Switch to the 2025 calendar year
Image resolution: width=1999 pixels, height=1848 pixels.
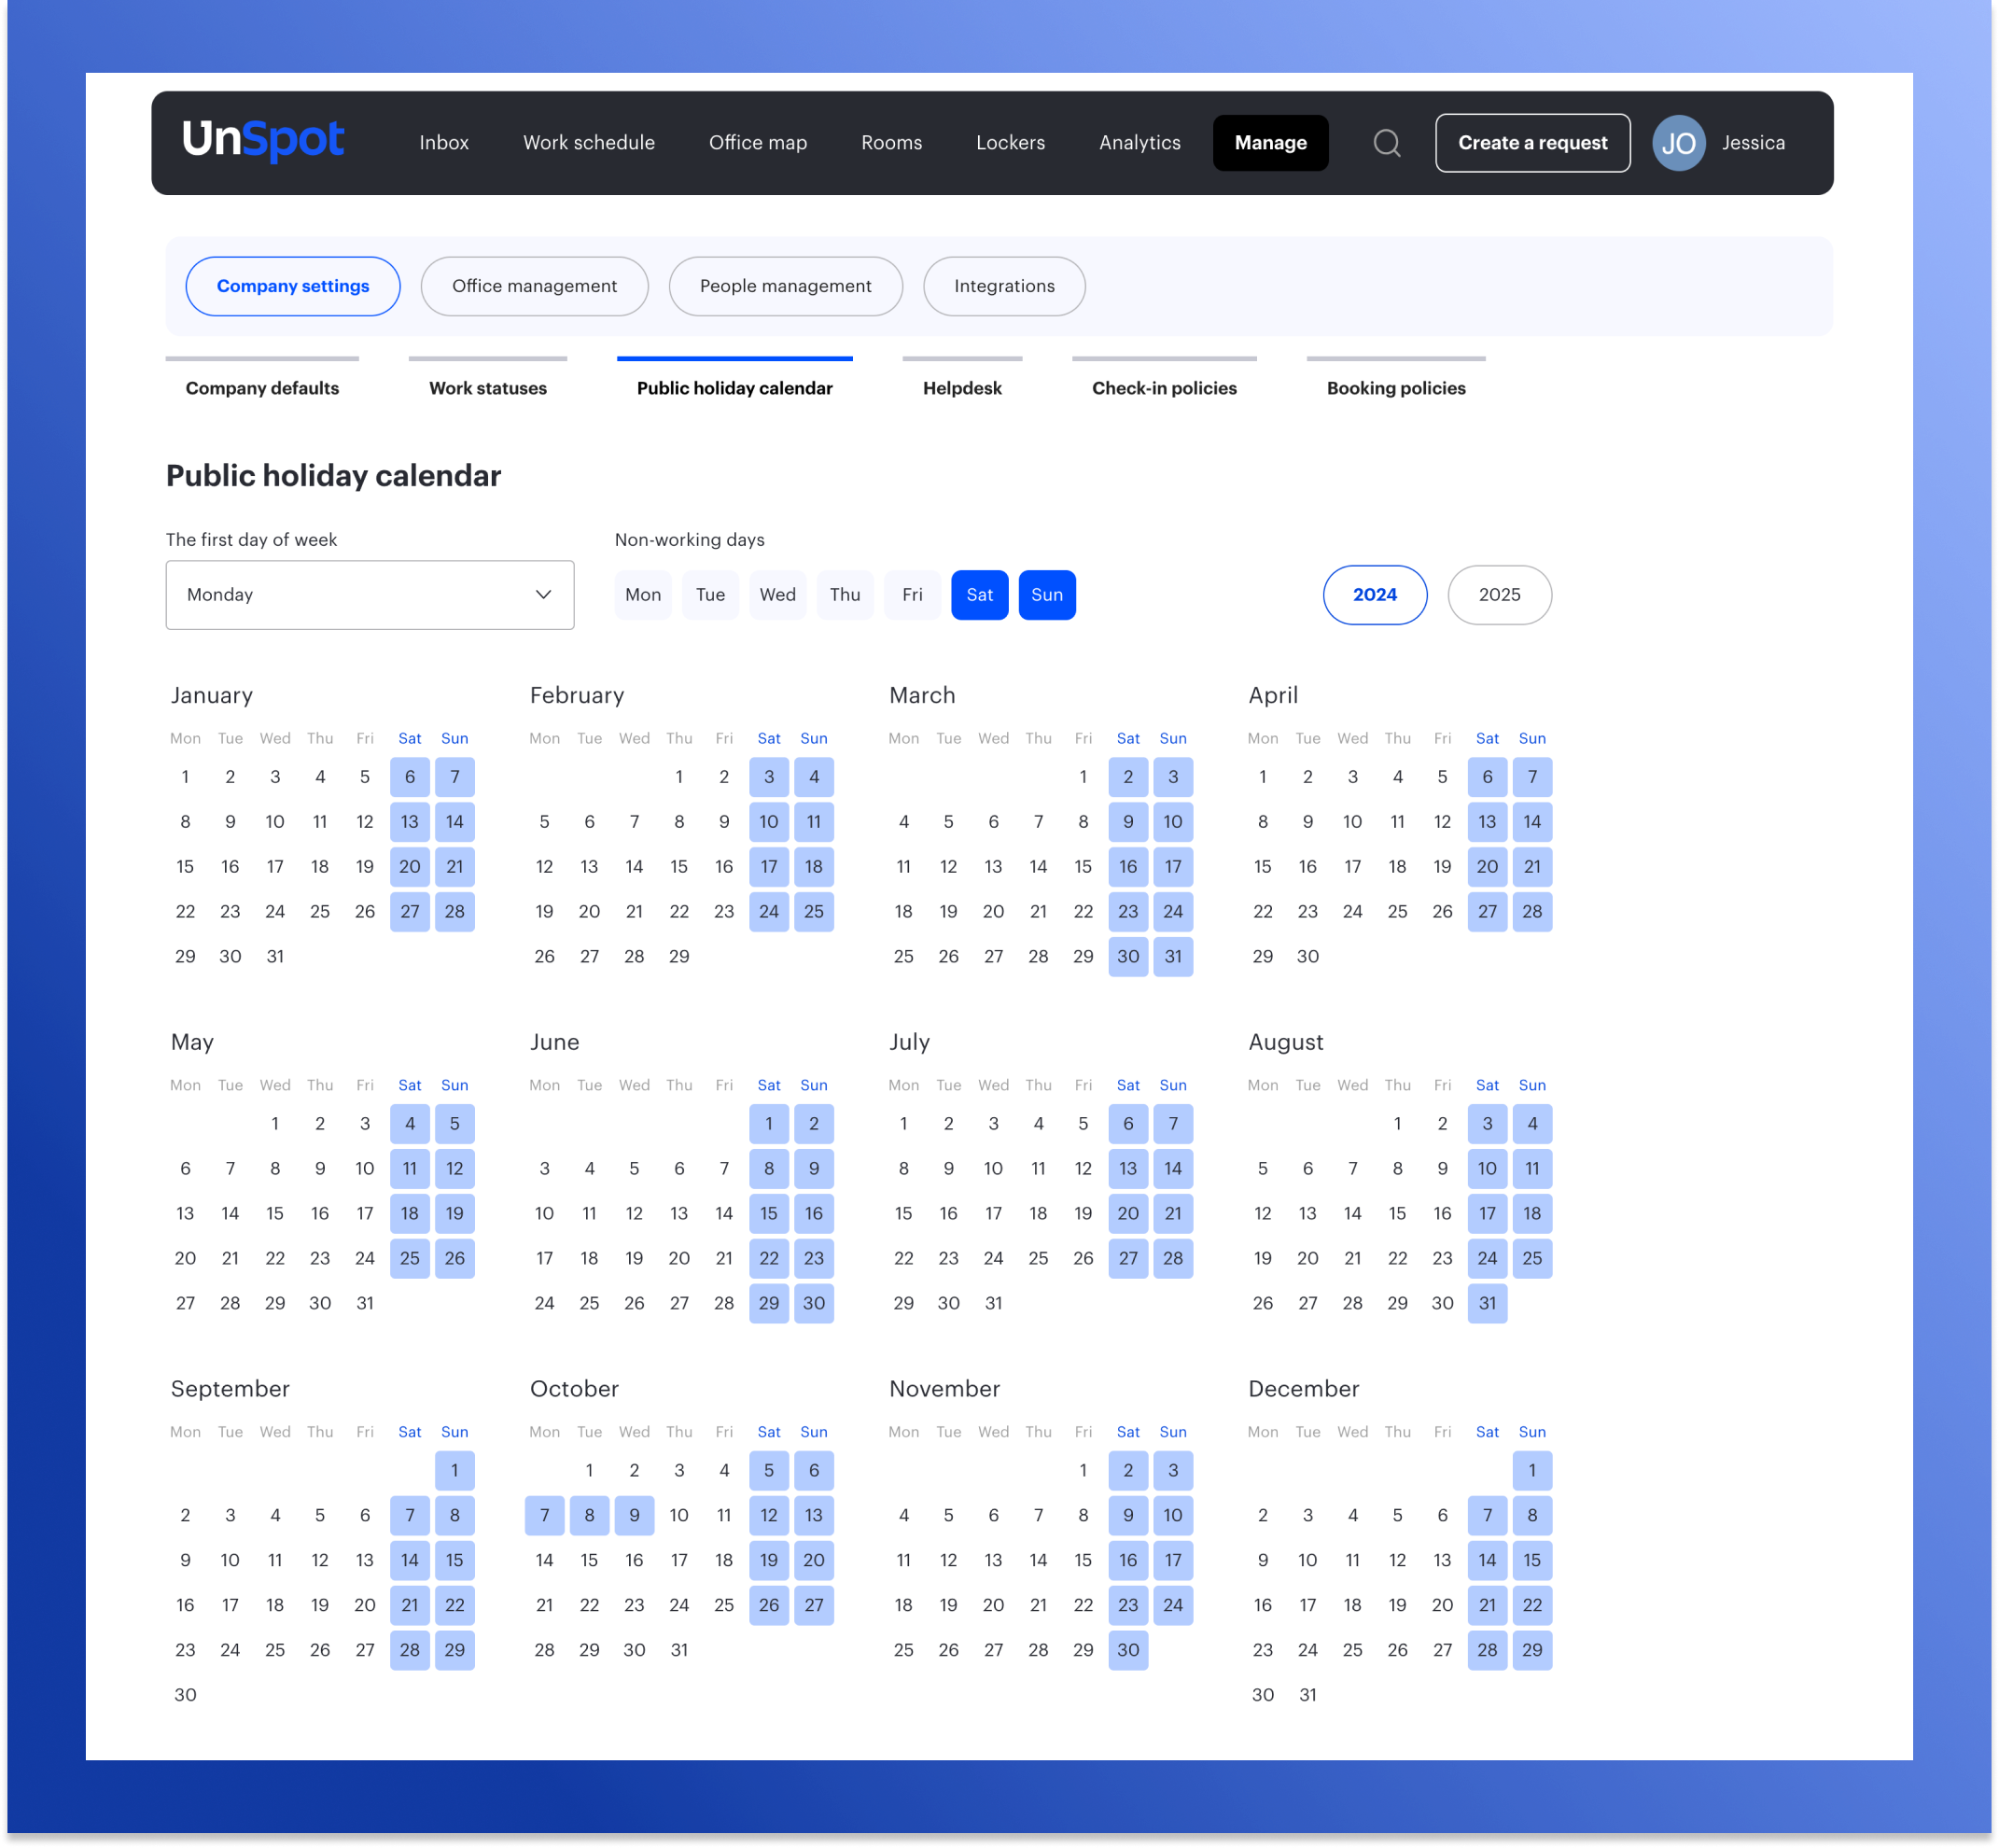tap(1500, 595)
